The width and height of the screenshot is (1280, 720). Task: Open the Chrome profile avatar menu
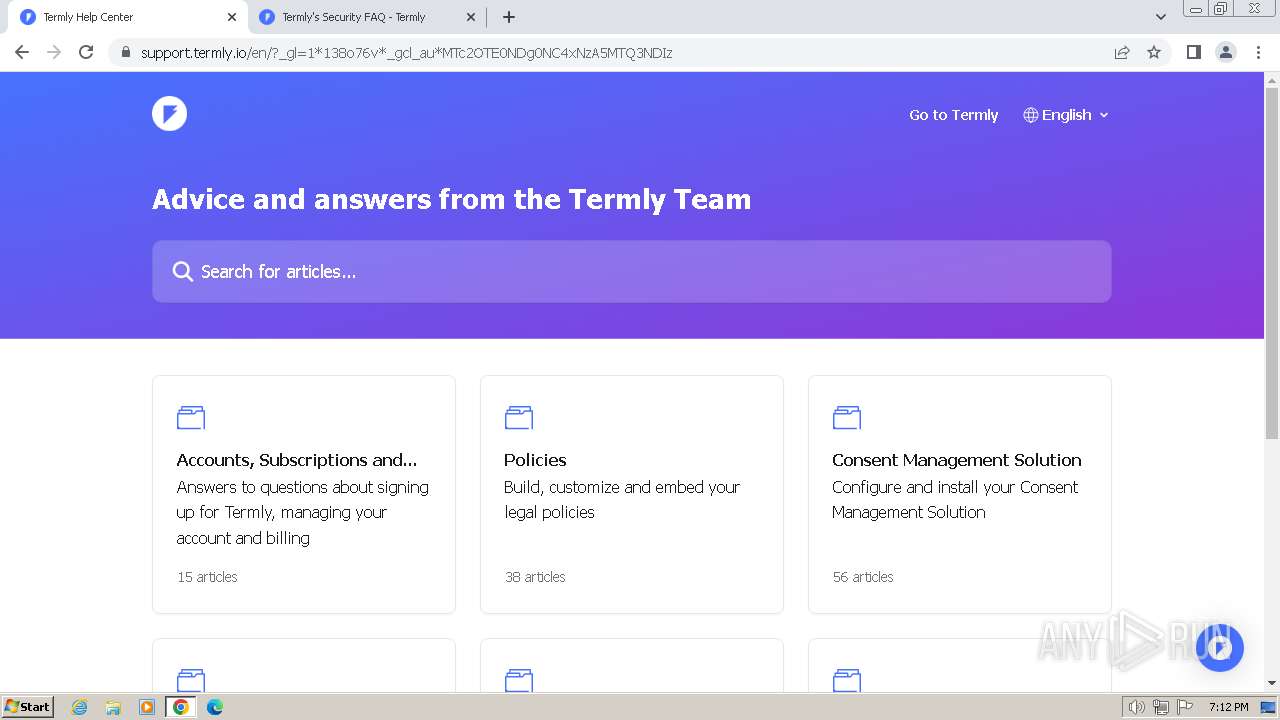pos(1226,52)
